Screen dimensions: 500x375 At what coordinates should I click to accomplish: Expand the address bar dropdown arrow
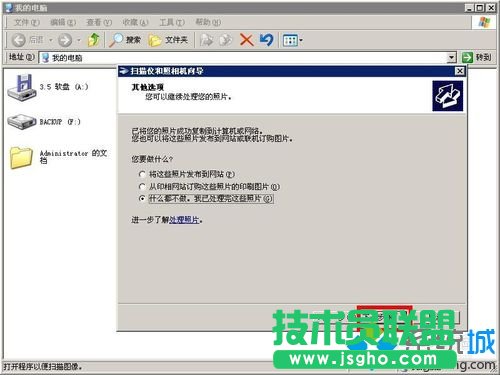click(451, 58)
